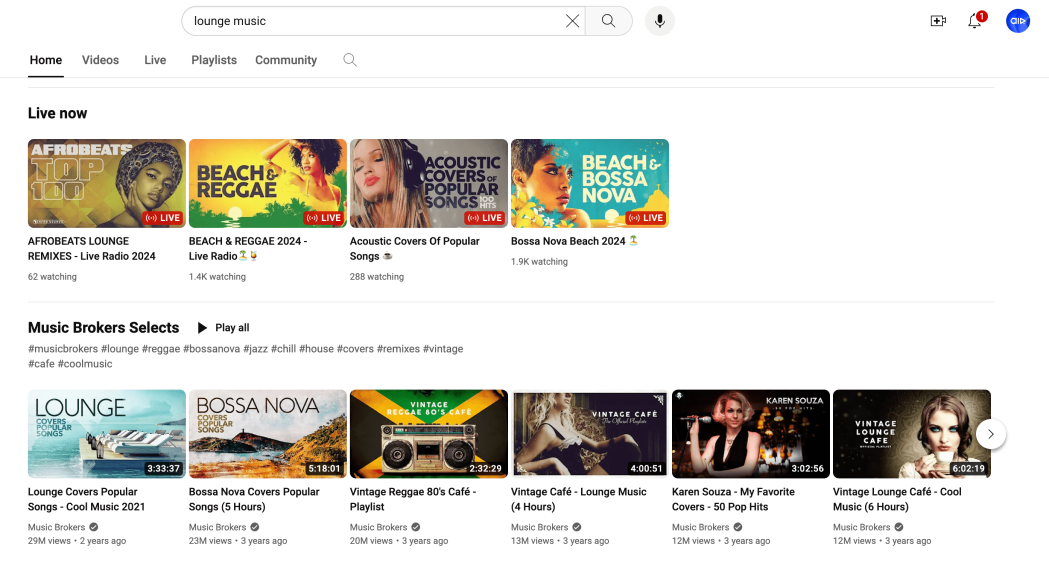
Task: Click the Play all icon for Music Brokers Selects
Action: pyautogui.click(x=201, y=328)
